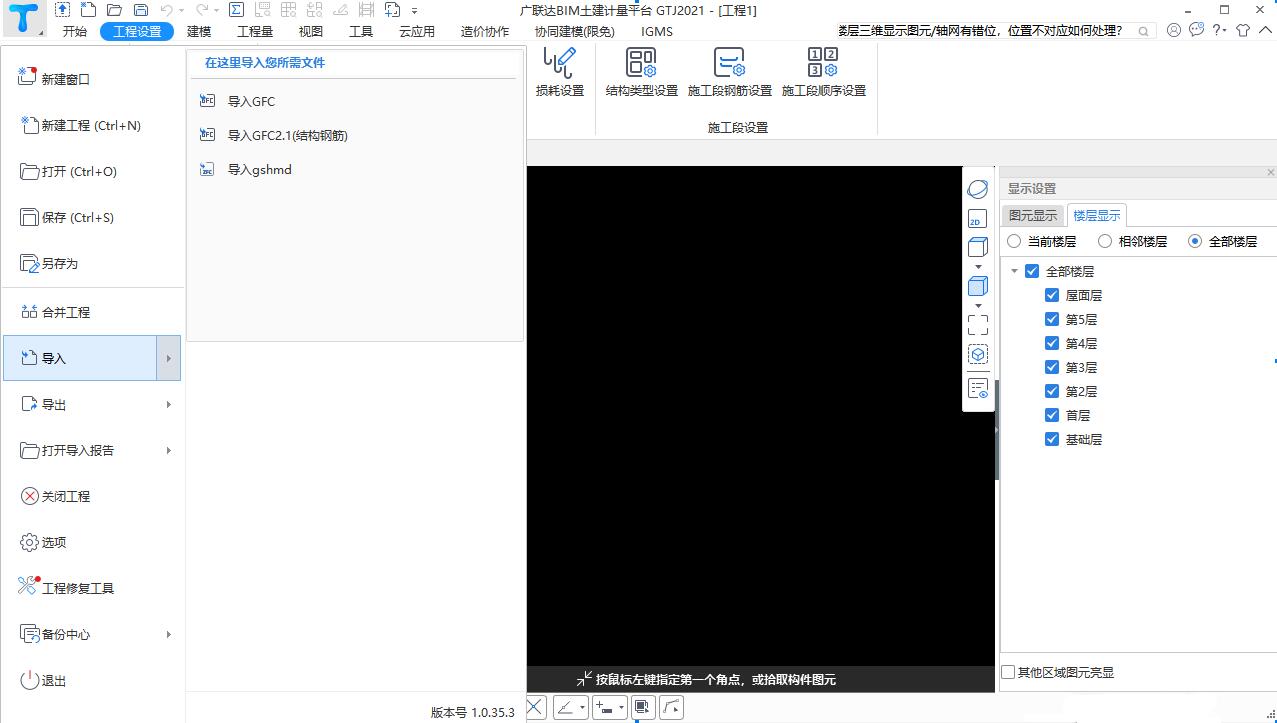This screenshot has height=723, width=1277.
Task: Click the open folder icon in quick toolbar
Action: coord(115,10)
